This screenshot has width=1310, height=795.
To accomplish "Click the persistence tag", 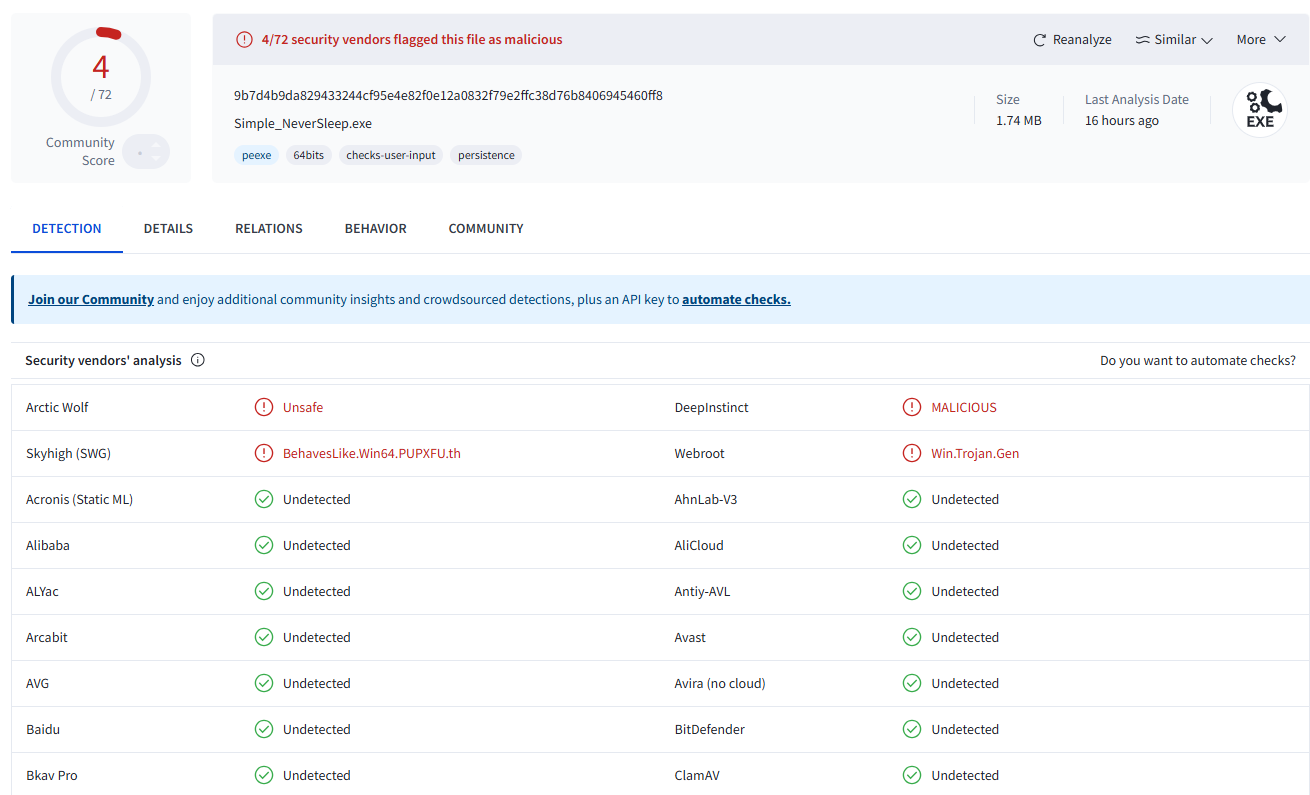I will coord(486,155).
